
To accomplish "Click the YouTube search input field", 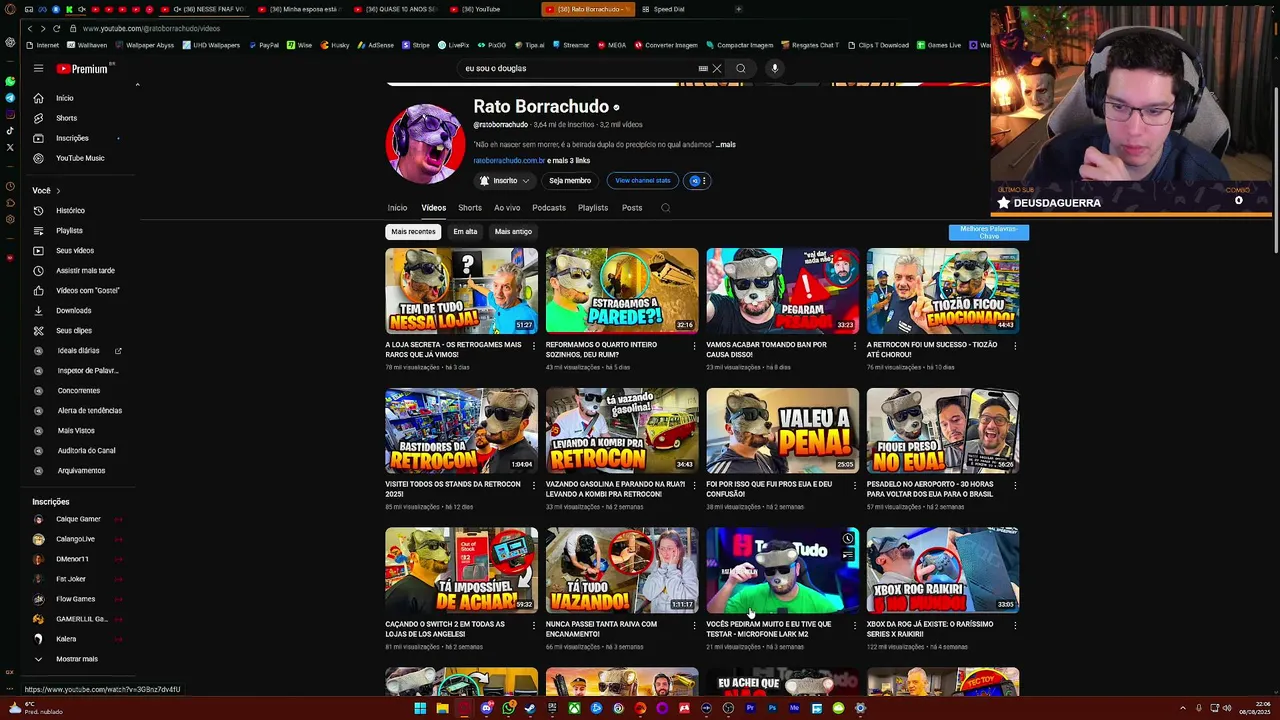I will point(577,68).
